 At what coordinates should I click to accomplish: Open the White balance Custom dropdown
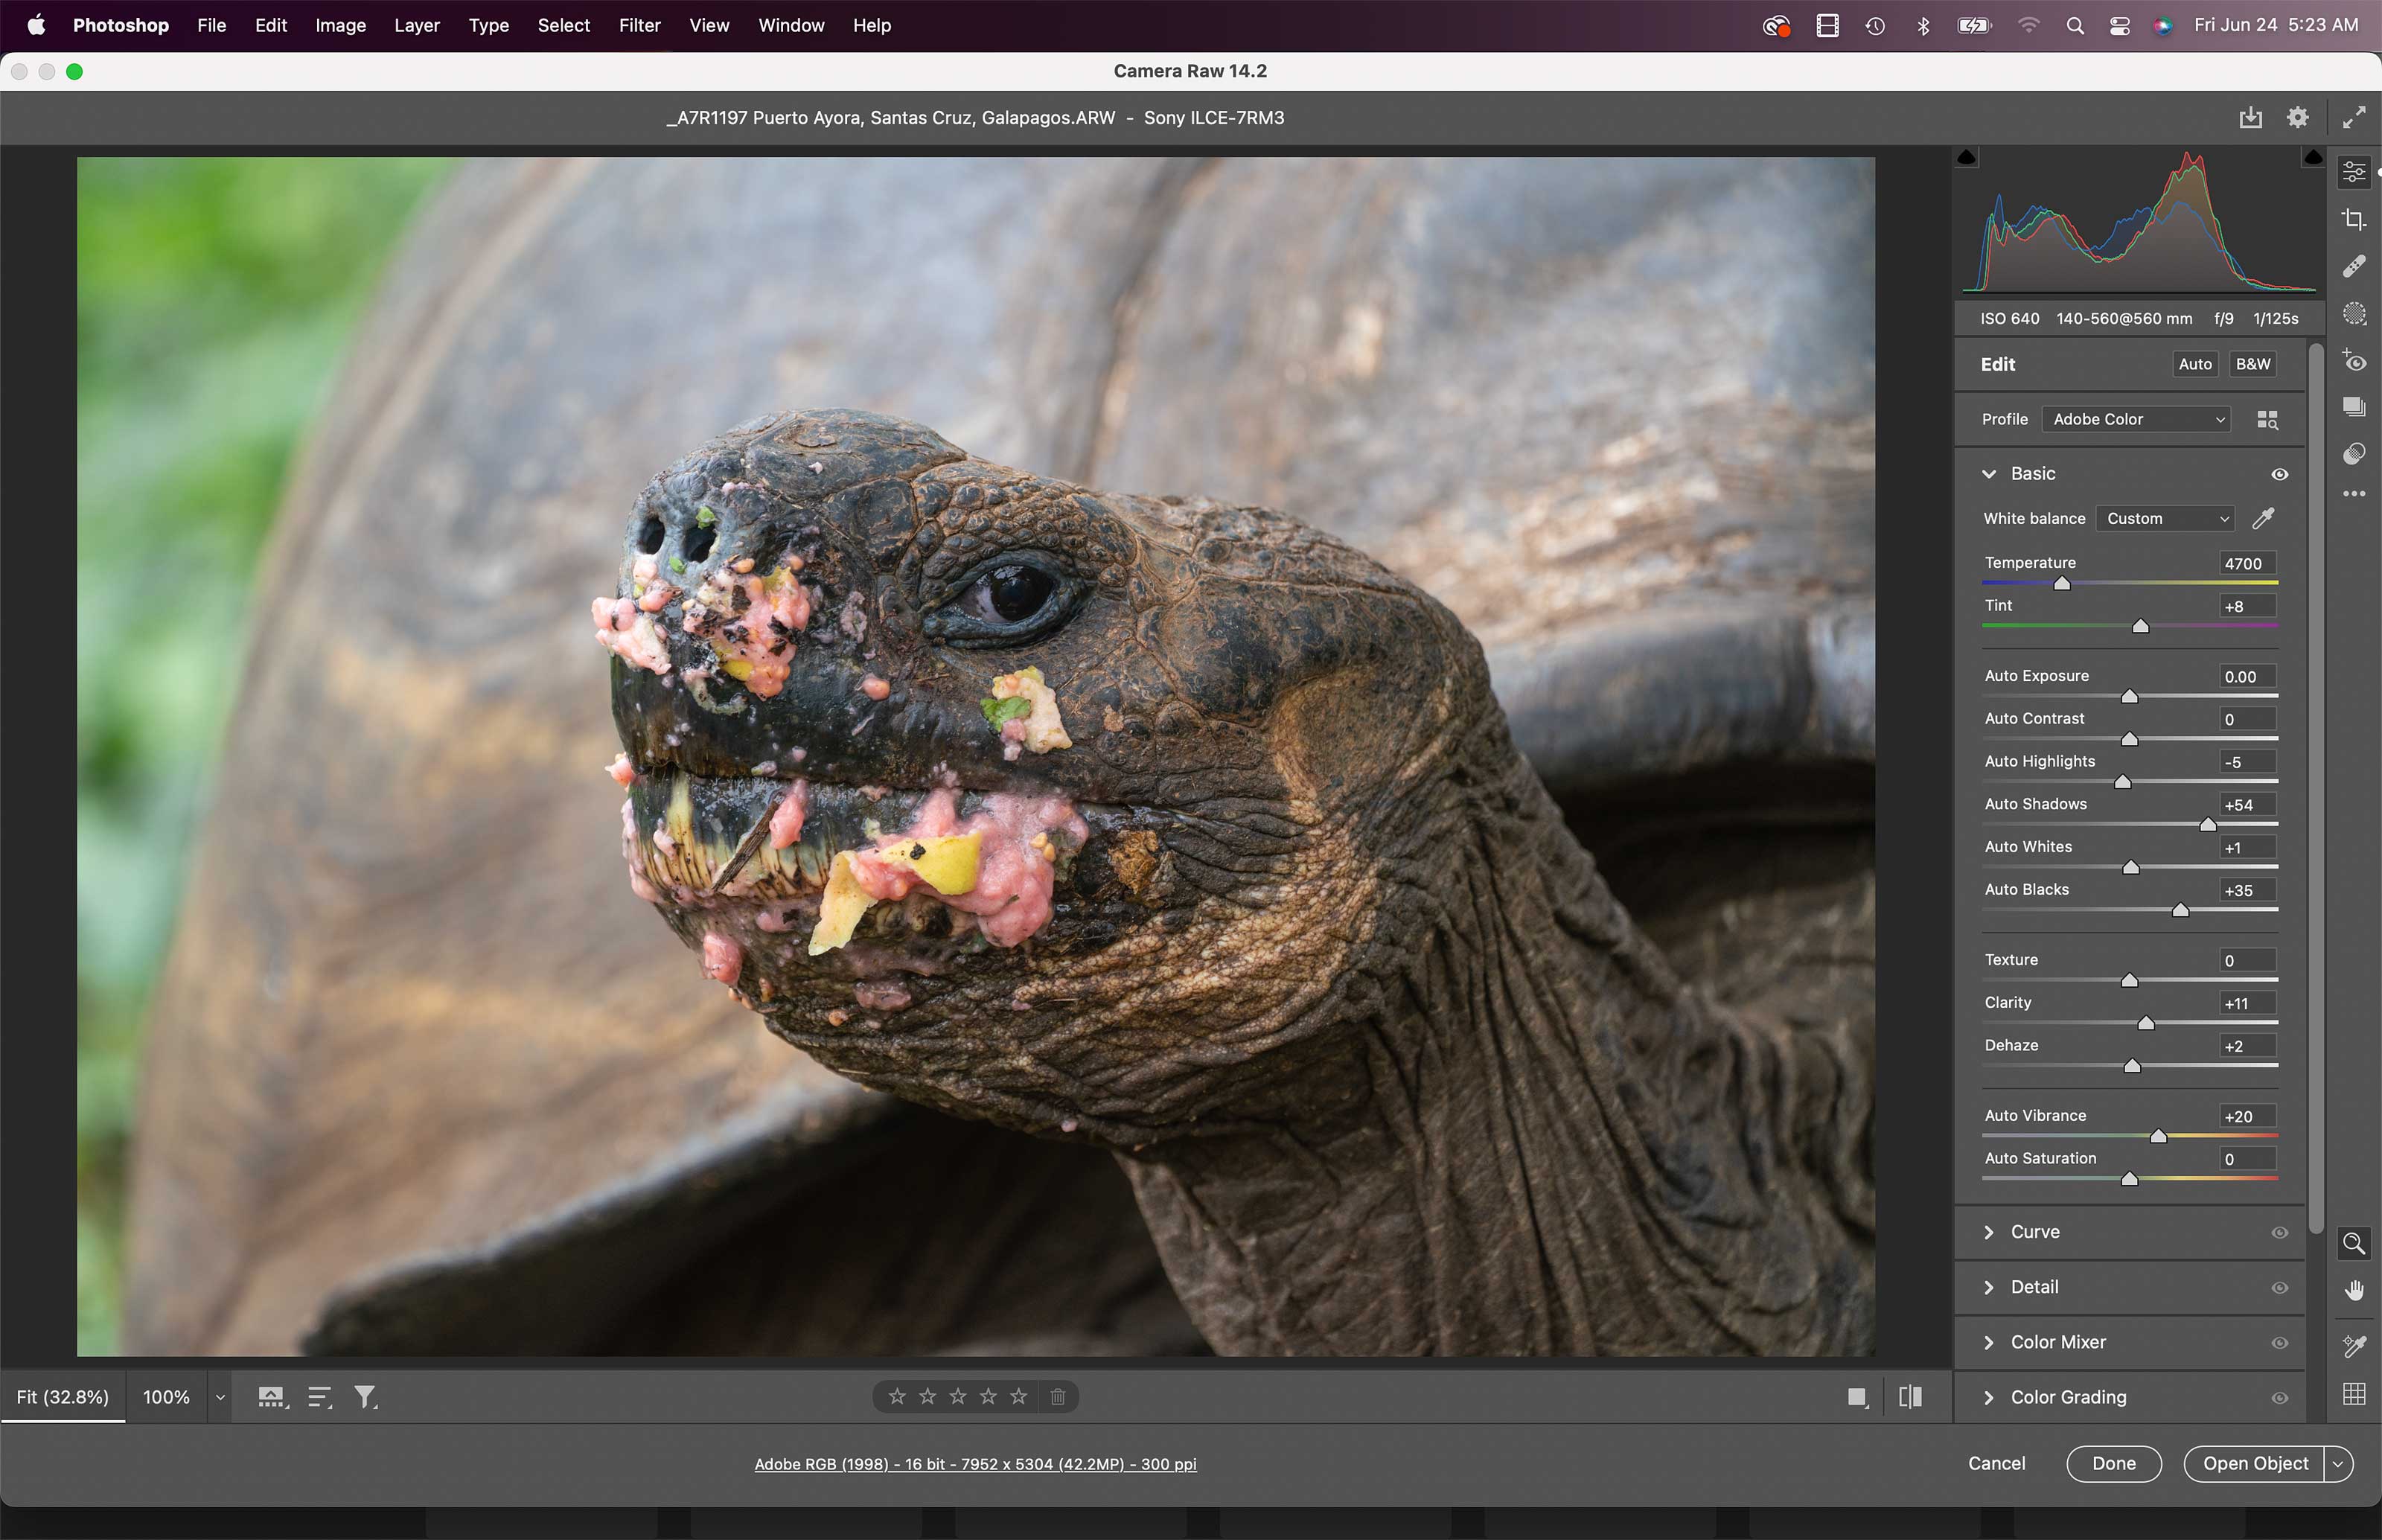[2164, 518]
